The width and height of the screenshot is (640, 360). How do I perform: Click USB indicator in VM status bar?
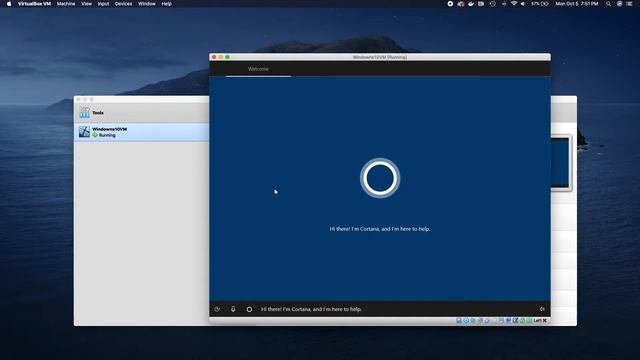tap(487, 321)
